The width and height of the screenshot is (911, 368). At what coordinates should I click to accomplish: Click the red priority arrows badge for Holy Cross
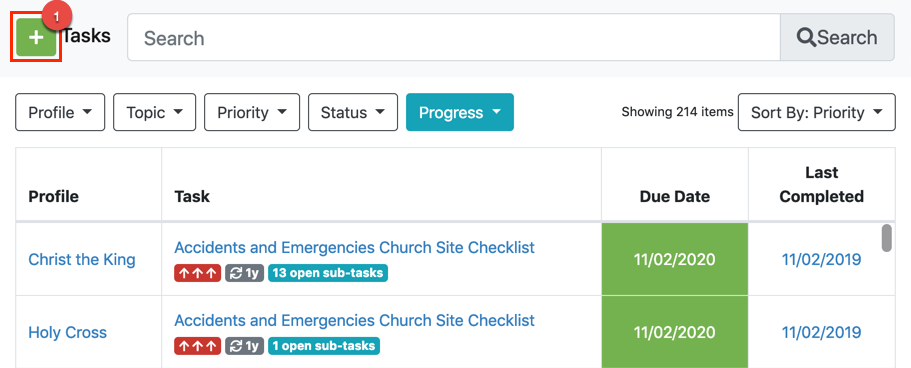click(x=198, y=346)
